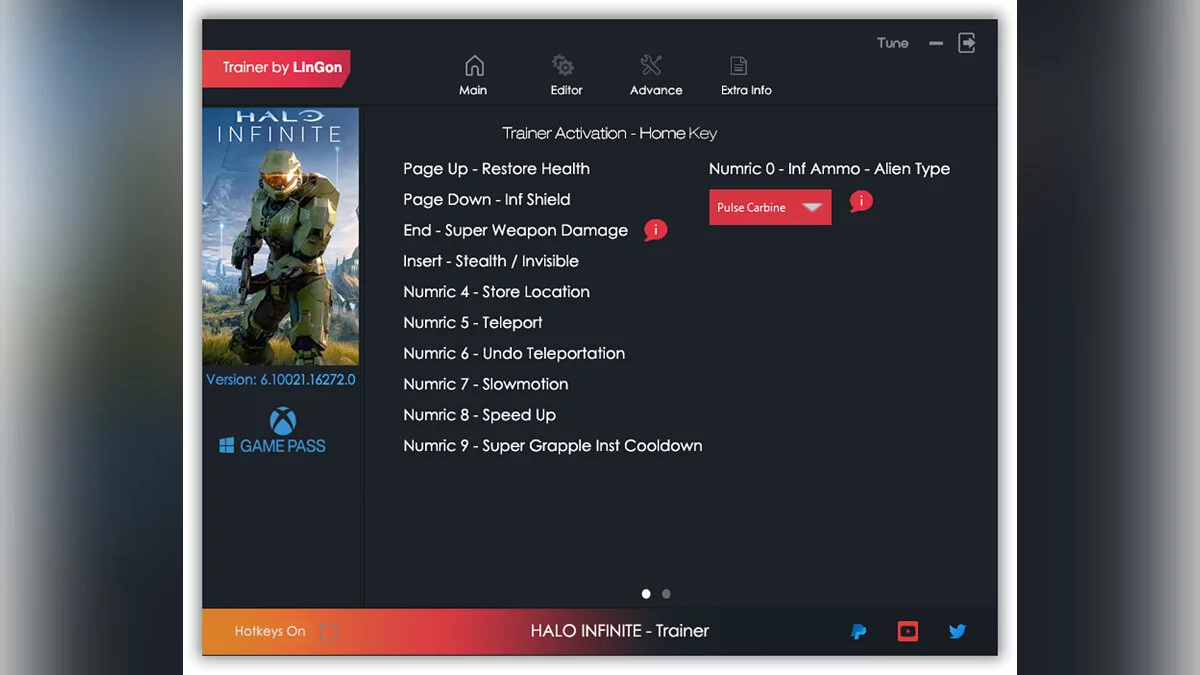Click the Trainer by LinGon banner
Viewport: 1200px width, 675px height.
pyautogui.click(x=277, y=68)
